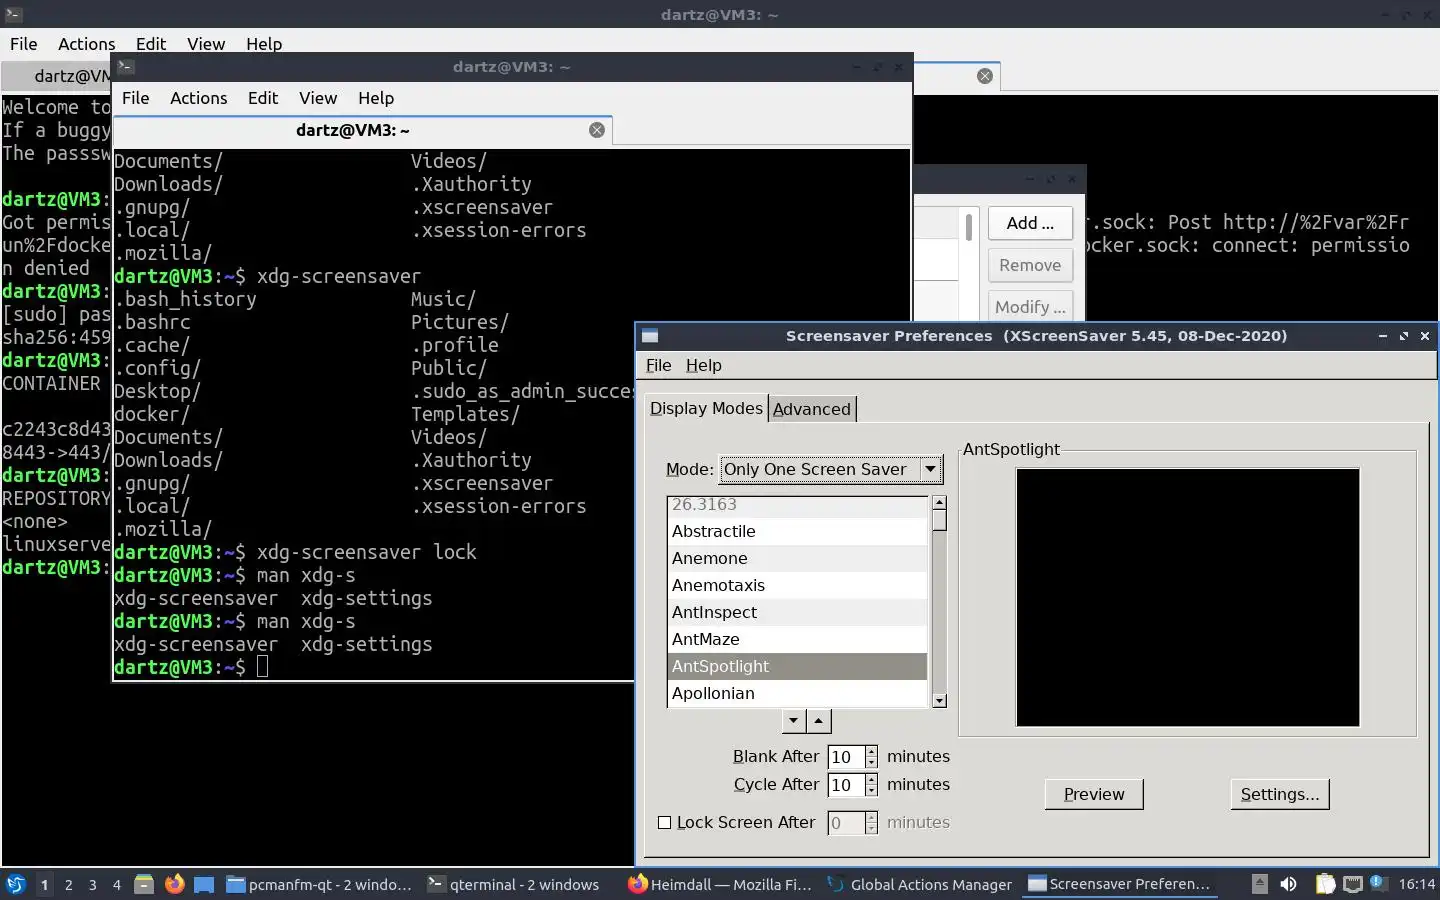Open View menu in back terminal window
Screen dimensions: 1440x900
(206, 44)
